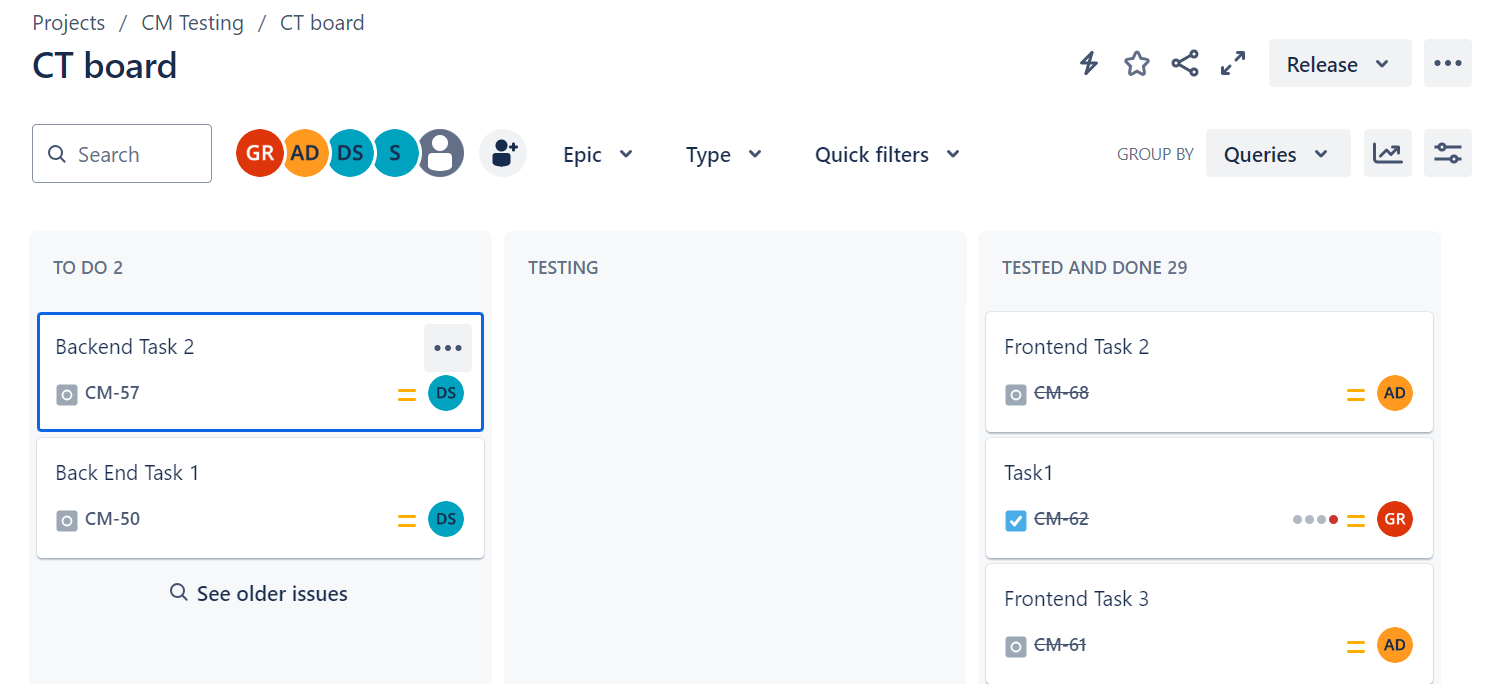The height and width of the screenshot is (684, 1488).
Task: Click the board Search field
Action: coord(122,153)
